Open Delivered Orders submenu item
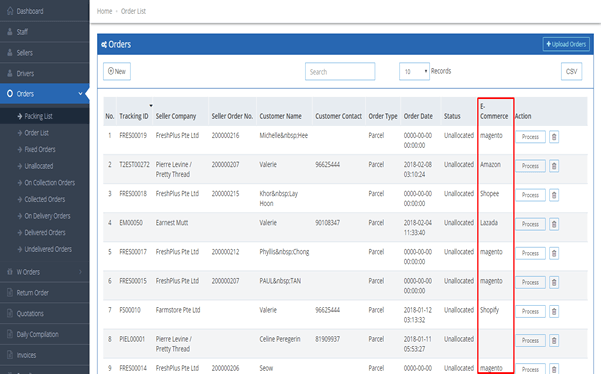 [45, 233]
